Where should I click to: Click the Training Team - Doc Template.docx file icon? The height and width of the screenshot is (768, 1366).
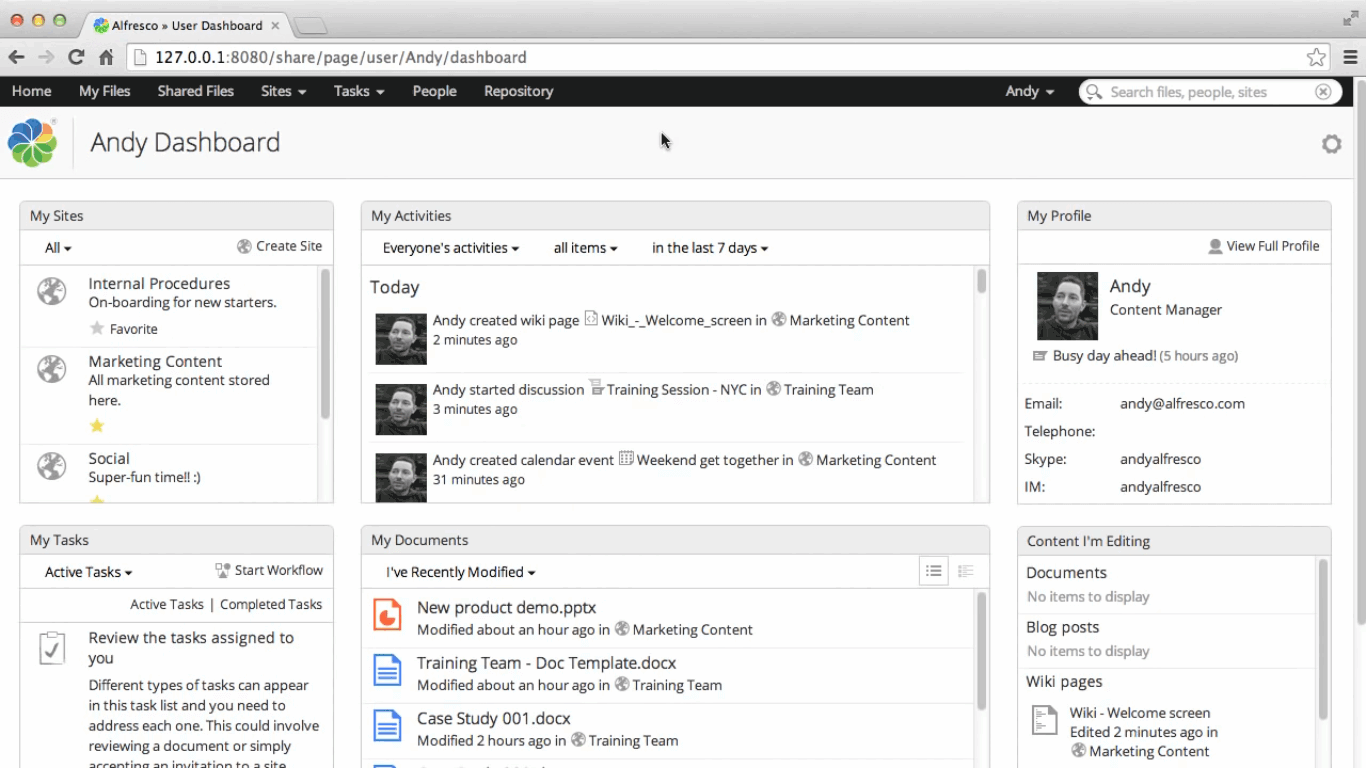coord(387,670)
